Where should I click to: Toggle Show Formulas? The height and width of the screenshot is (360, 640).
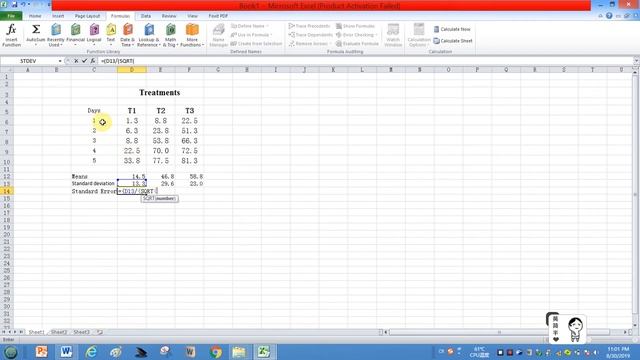(x=355, y=26)
